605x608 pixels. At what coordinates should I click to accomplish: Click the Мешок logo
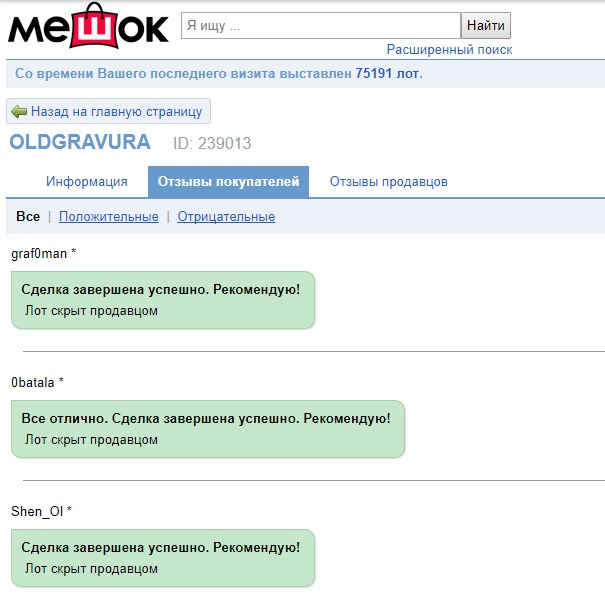click(x=88, y=26)
